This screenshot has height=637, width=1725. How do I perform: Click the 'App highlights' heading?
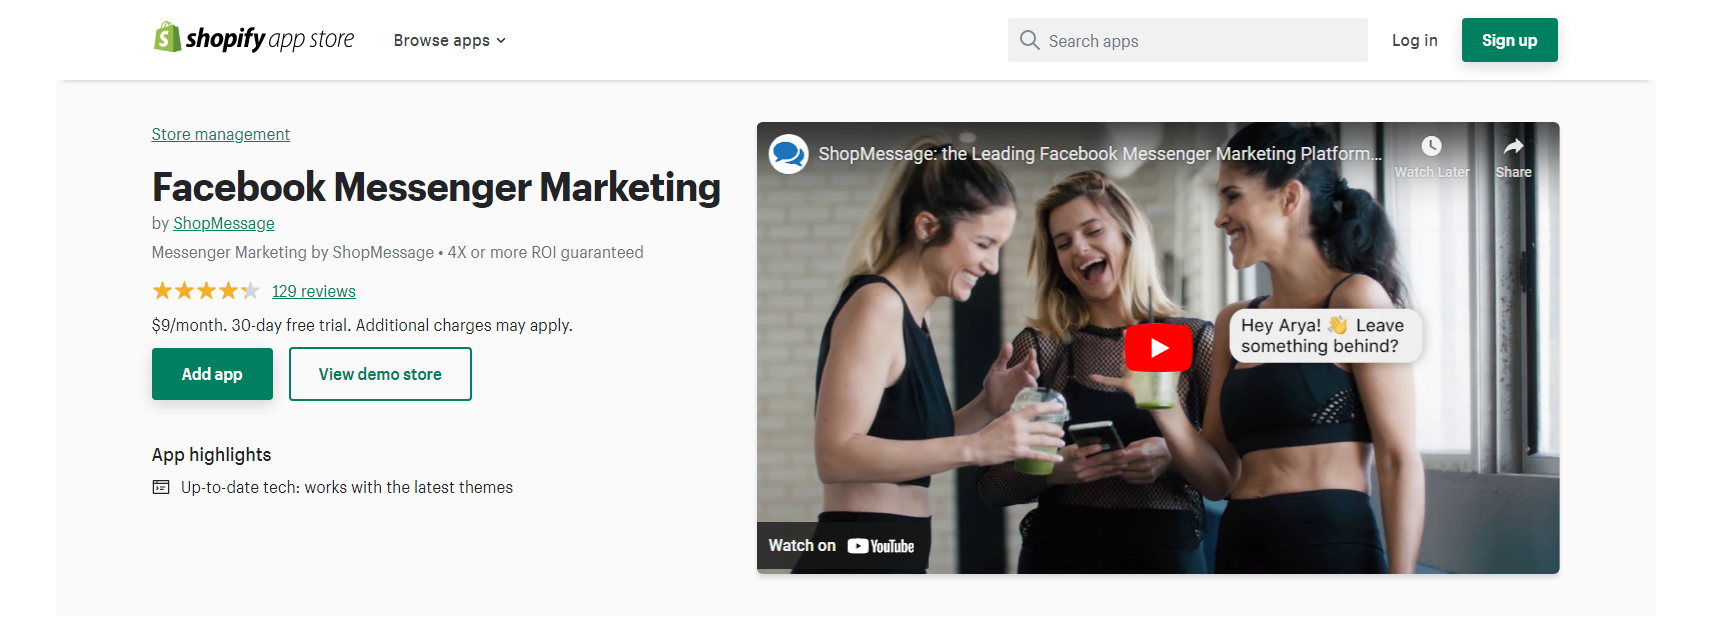[211, 455]
